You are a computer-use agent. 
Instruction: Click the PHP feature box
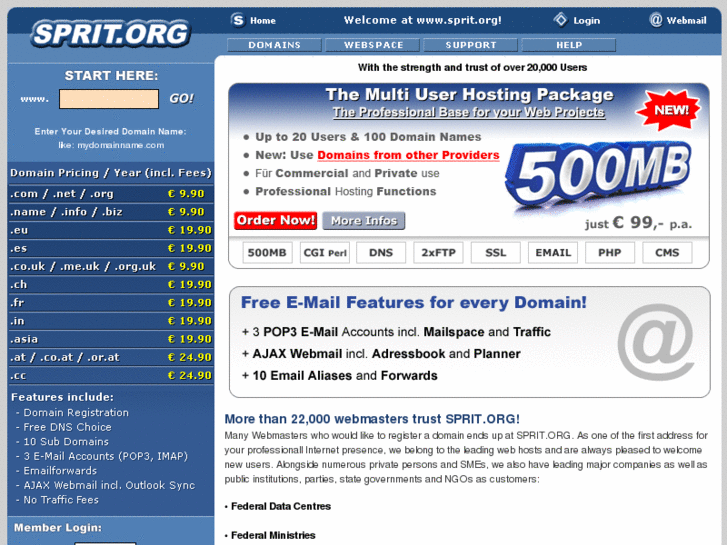[610, 253]
